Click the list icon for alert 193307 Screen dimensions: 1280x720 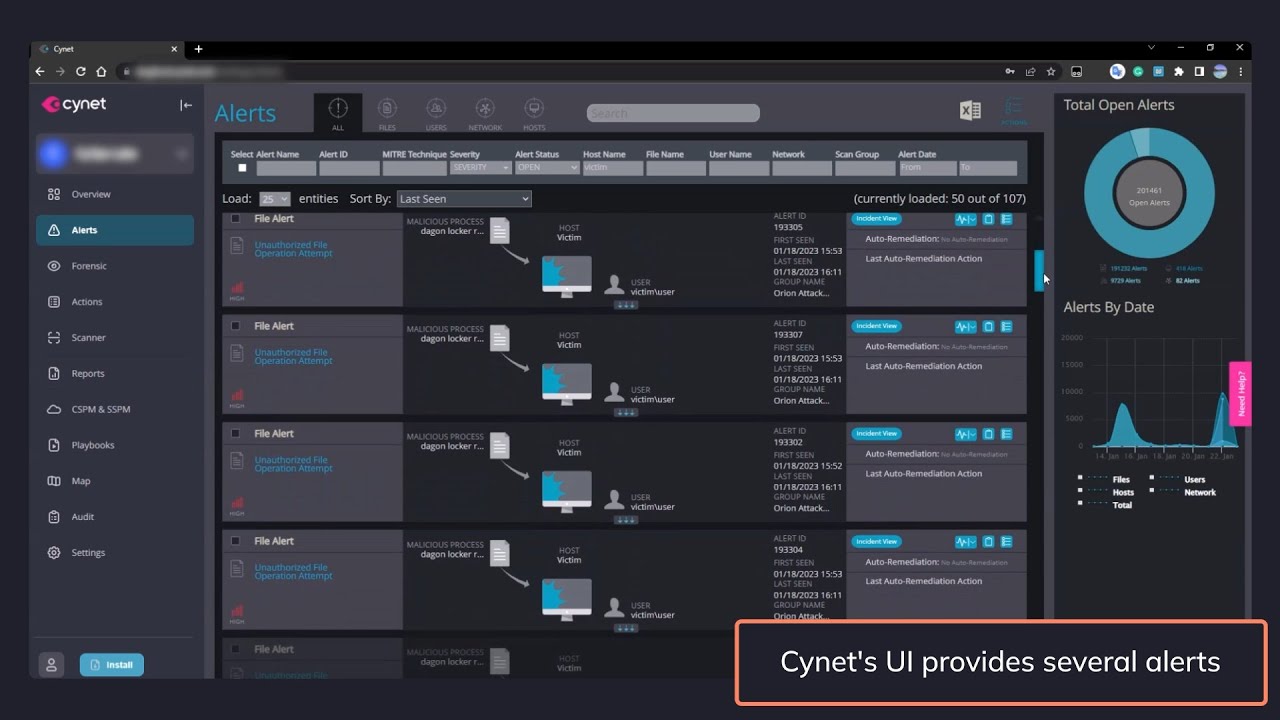click(x=1007, y=326)
